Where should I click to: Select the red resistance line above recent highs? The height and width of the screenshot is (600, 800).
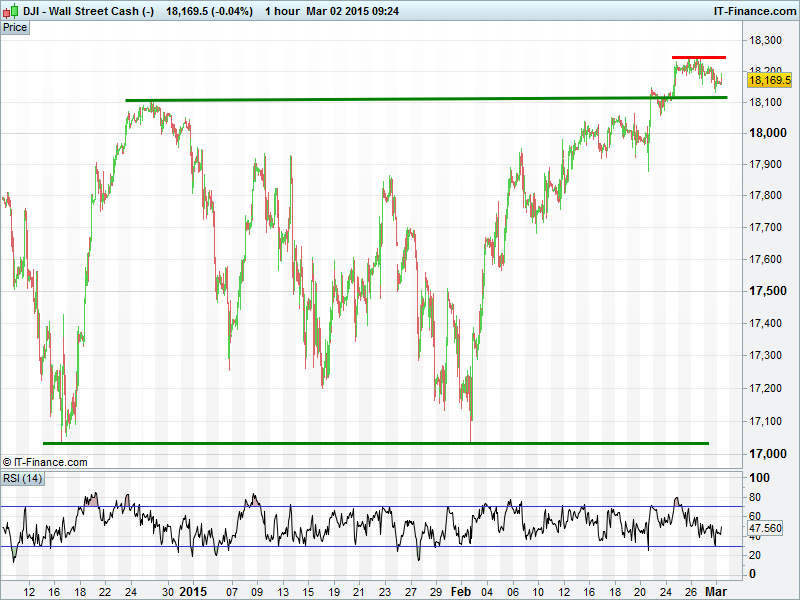698,58
